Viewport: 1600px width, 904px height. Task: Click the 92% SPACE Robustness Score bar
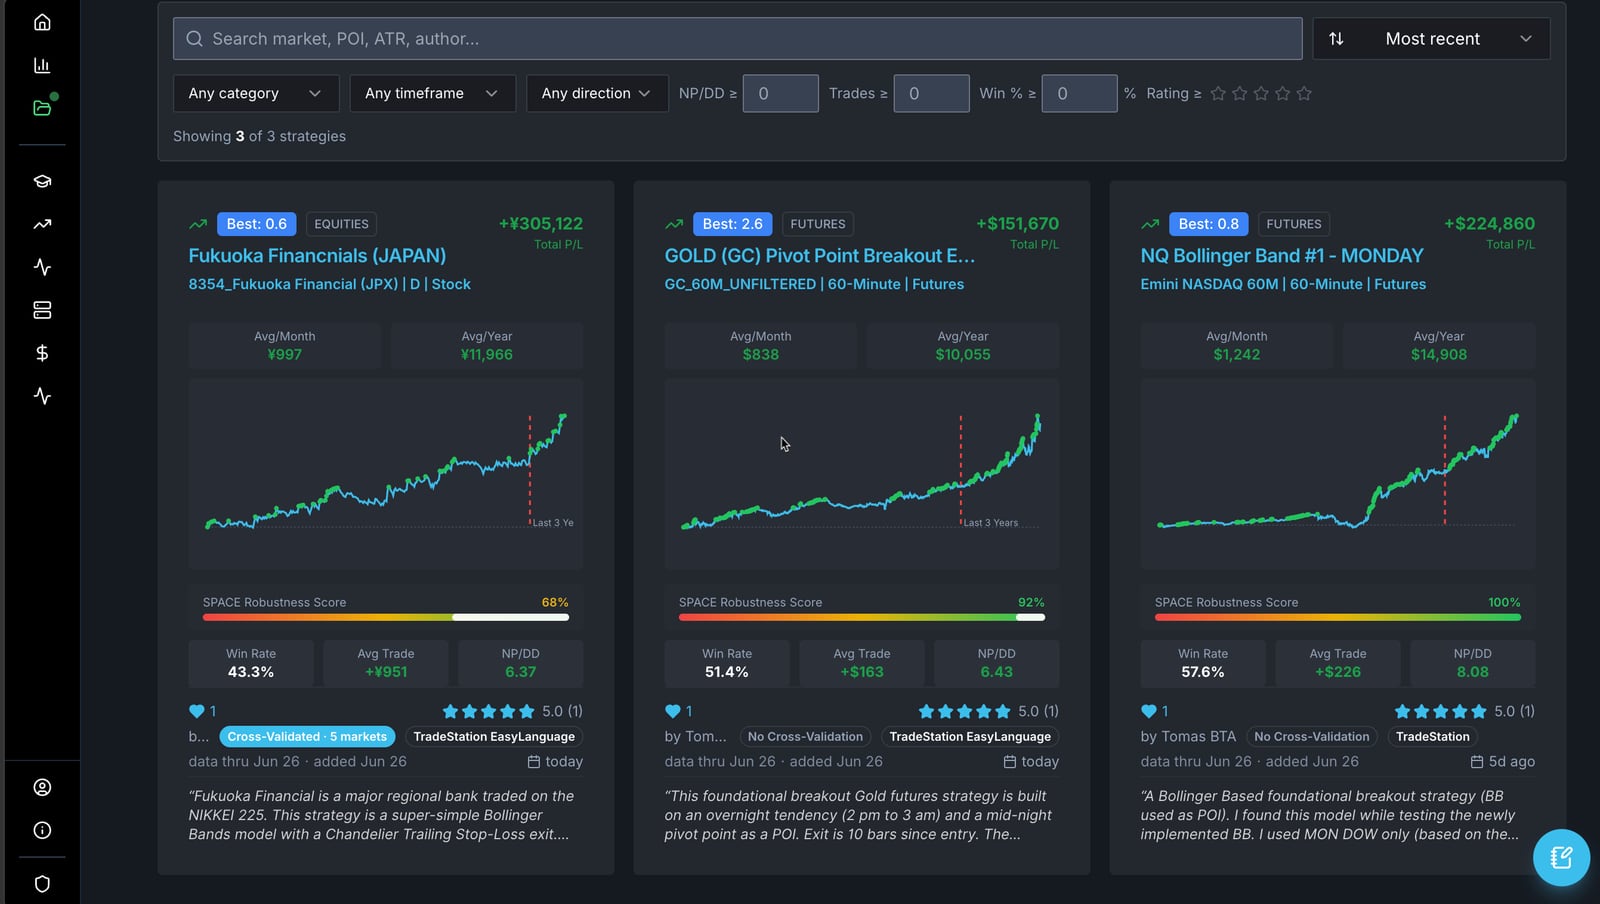[x=862, y=617]
